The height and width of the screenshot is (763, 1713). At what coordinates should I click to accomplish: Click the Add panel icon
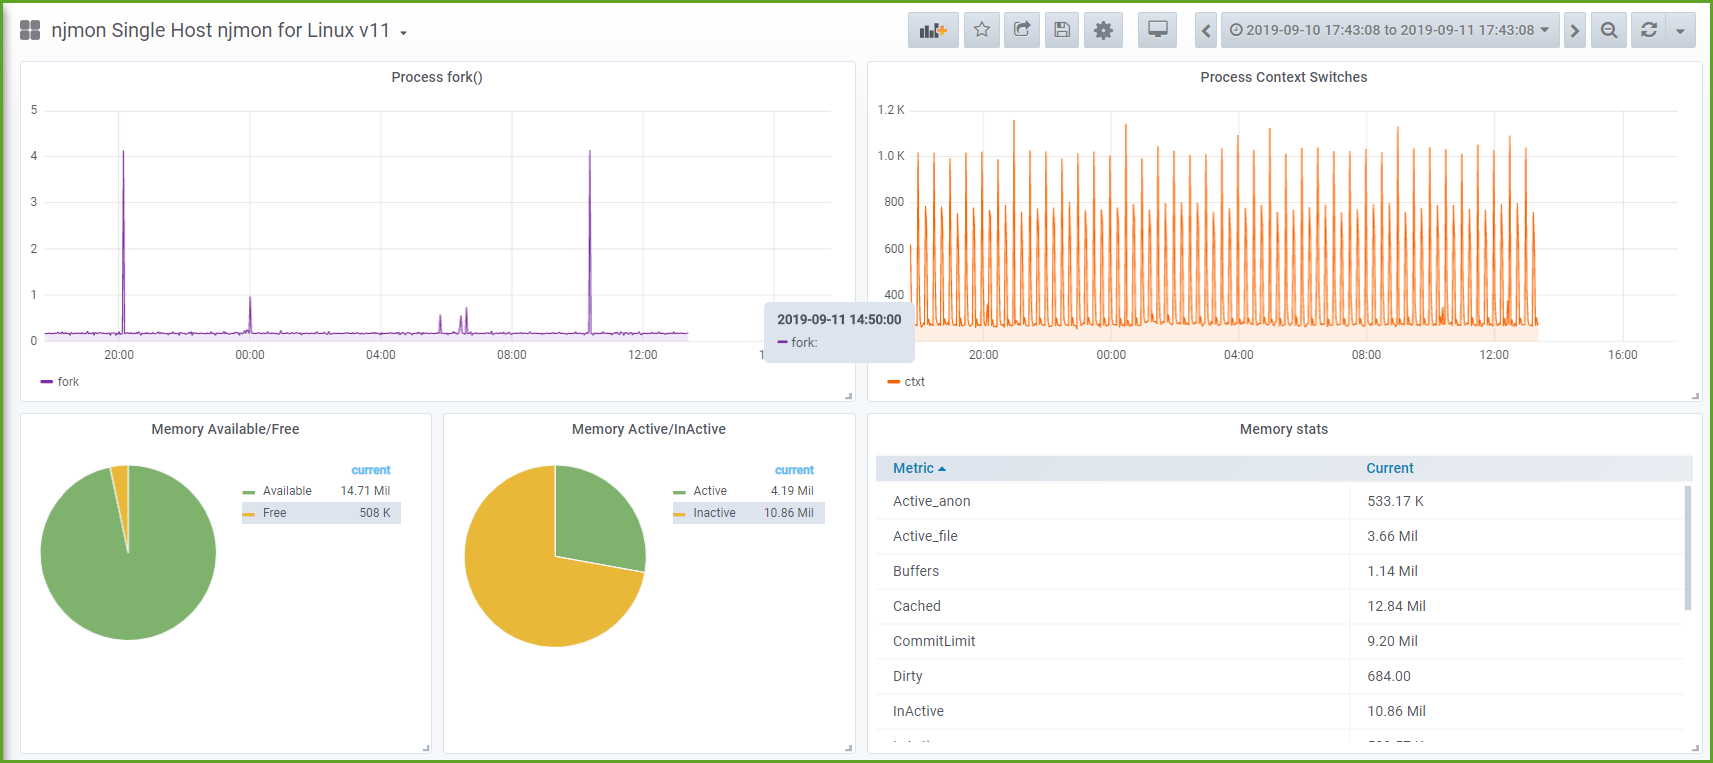coord(933,30)
